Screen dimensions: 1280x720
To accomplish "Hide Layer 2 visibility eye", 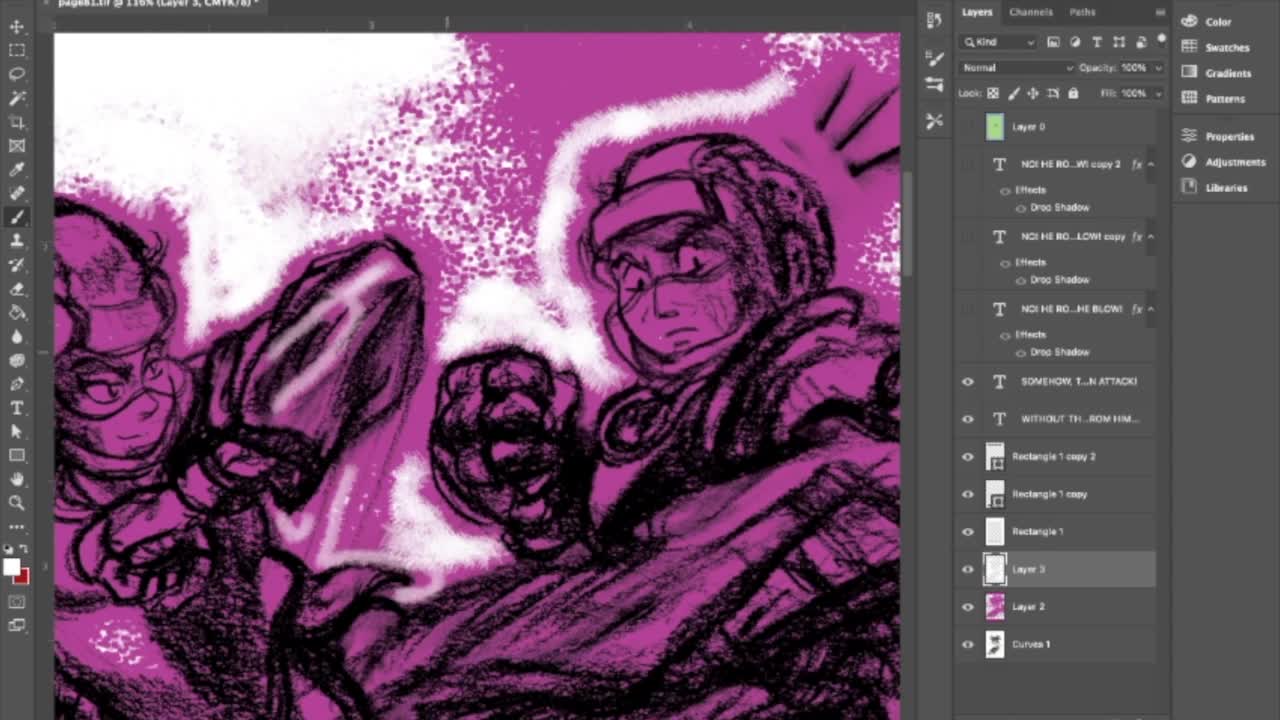I will click(967, 607).
